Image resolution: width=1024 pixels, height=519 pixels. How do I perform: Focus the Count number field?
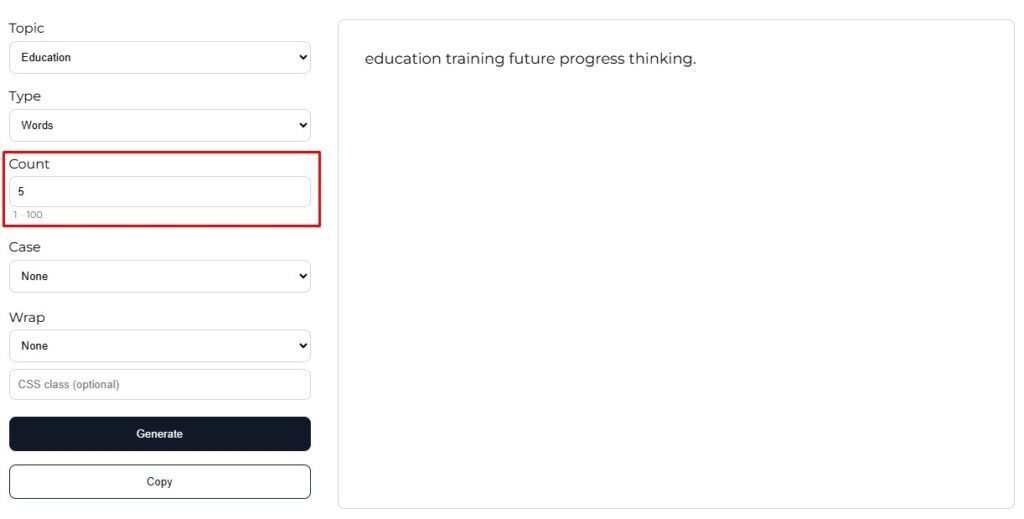point(160,191)
